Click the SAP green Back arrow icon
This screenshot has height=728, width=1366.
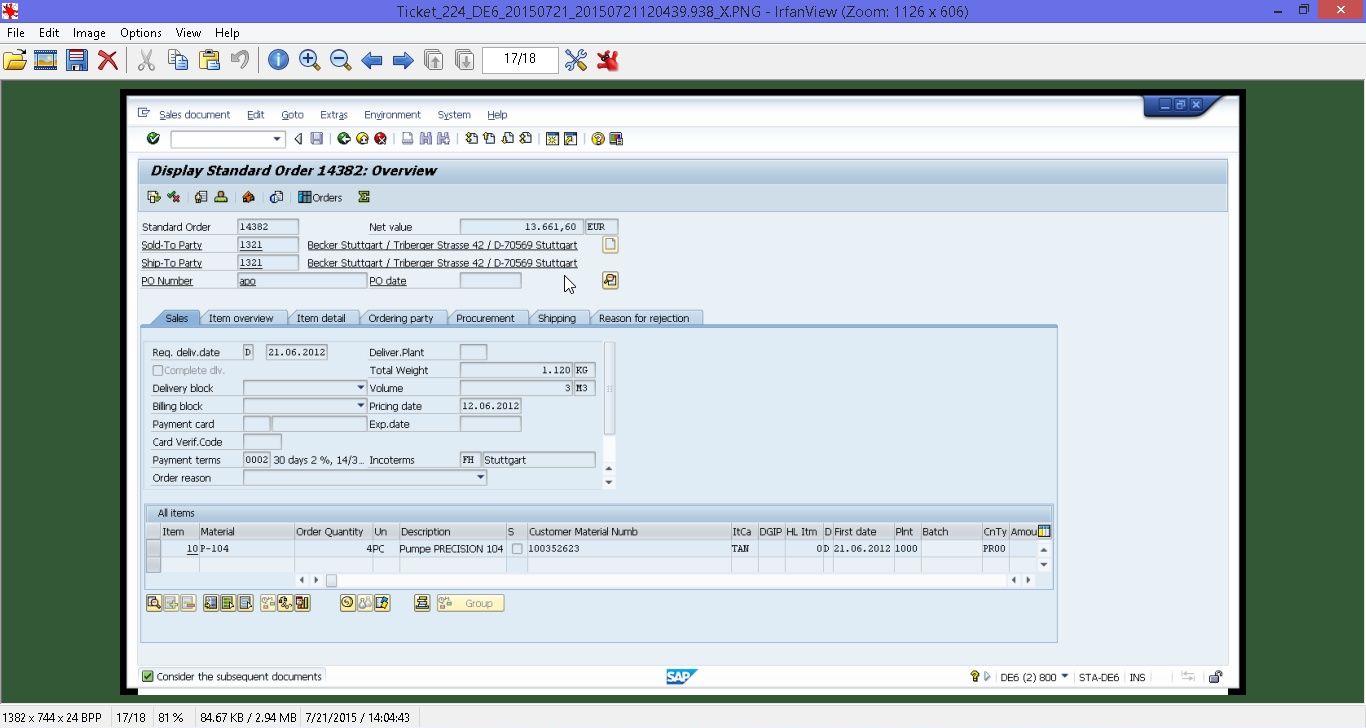pyautogui.click(x=344, y=139)
